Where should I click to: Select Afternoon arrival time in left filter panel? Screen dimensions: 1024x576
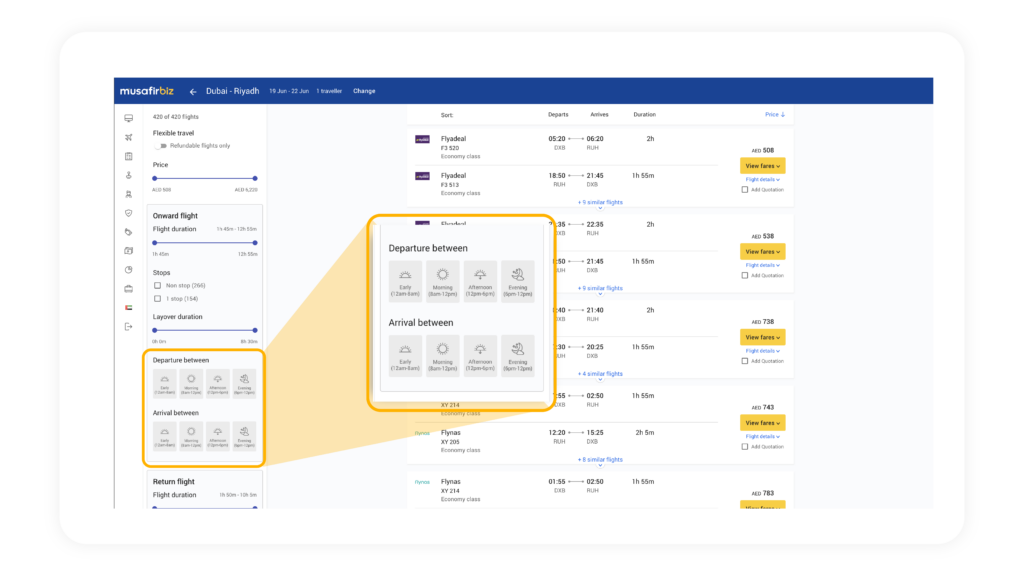coord(217,436)
